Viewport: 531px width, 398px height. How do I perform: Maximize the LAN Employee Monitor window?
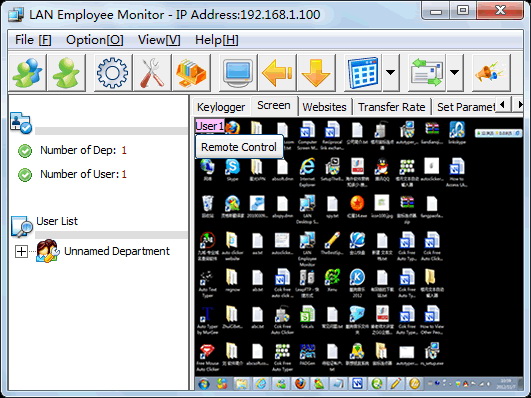pyautogui.click(x=463, y=11)
